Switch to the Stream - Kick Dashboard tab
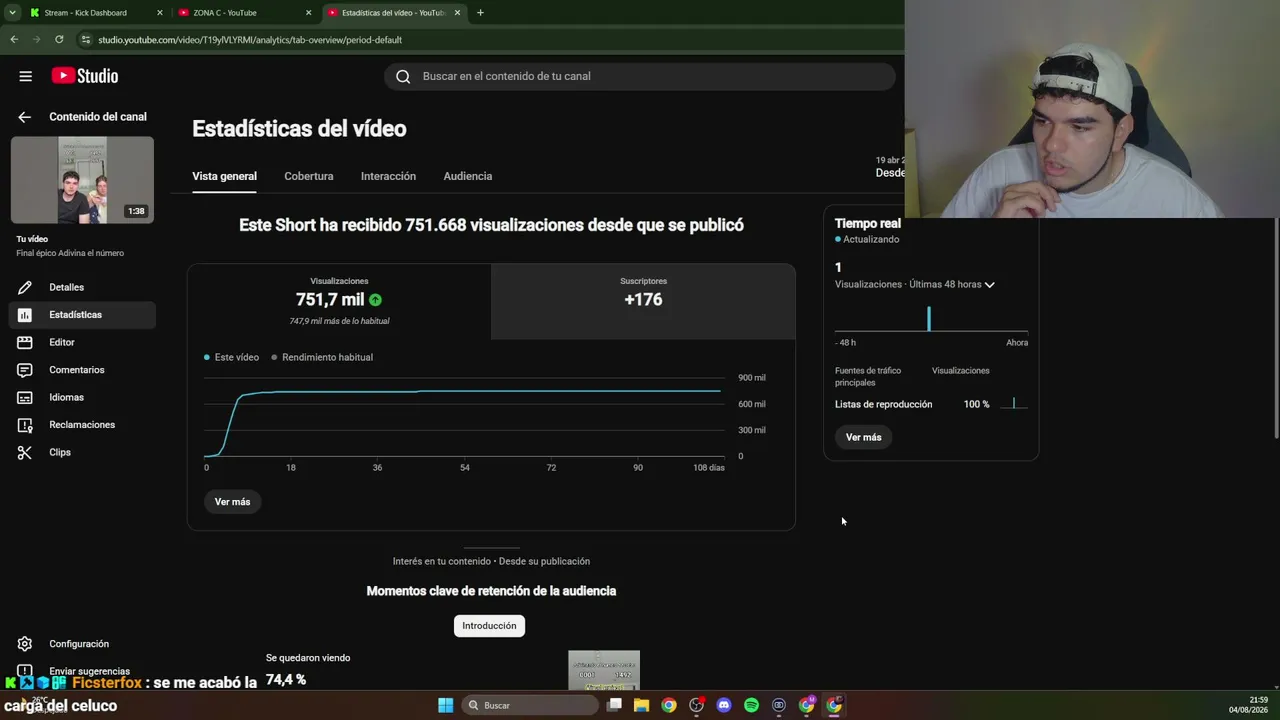The width and height of the screenshot is (1280, 720). coord(93,13)
